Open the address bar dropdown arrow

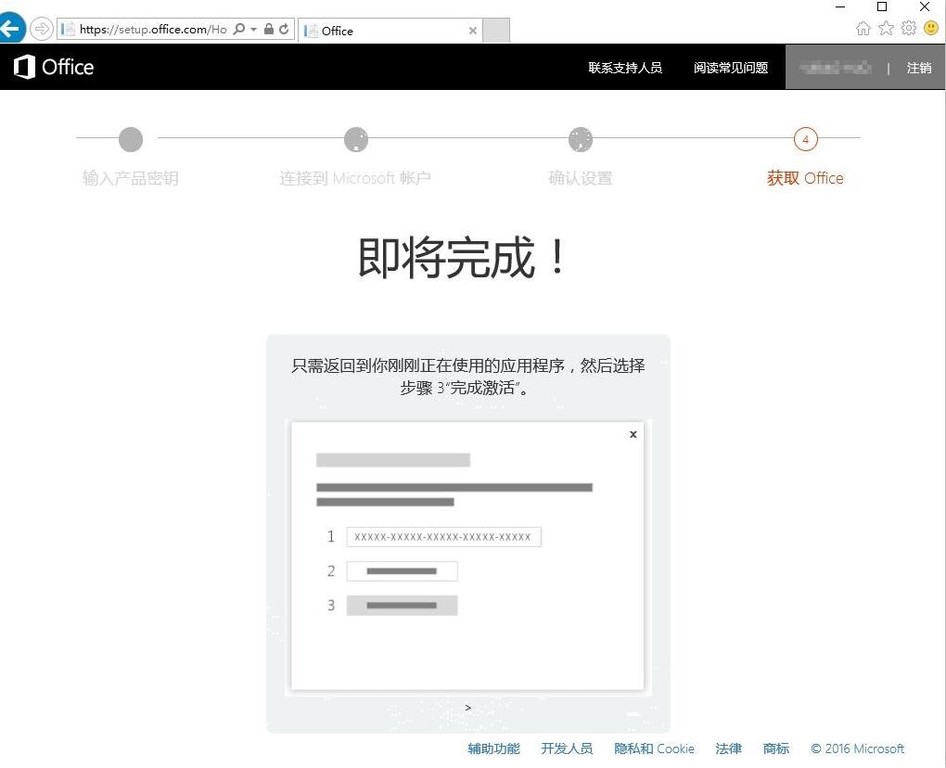pos(253,29)
